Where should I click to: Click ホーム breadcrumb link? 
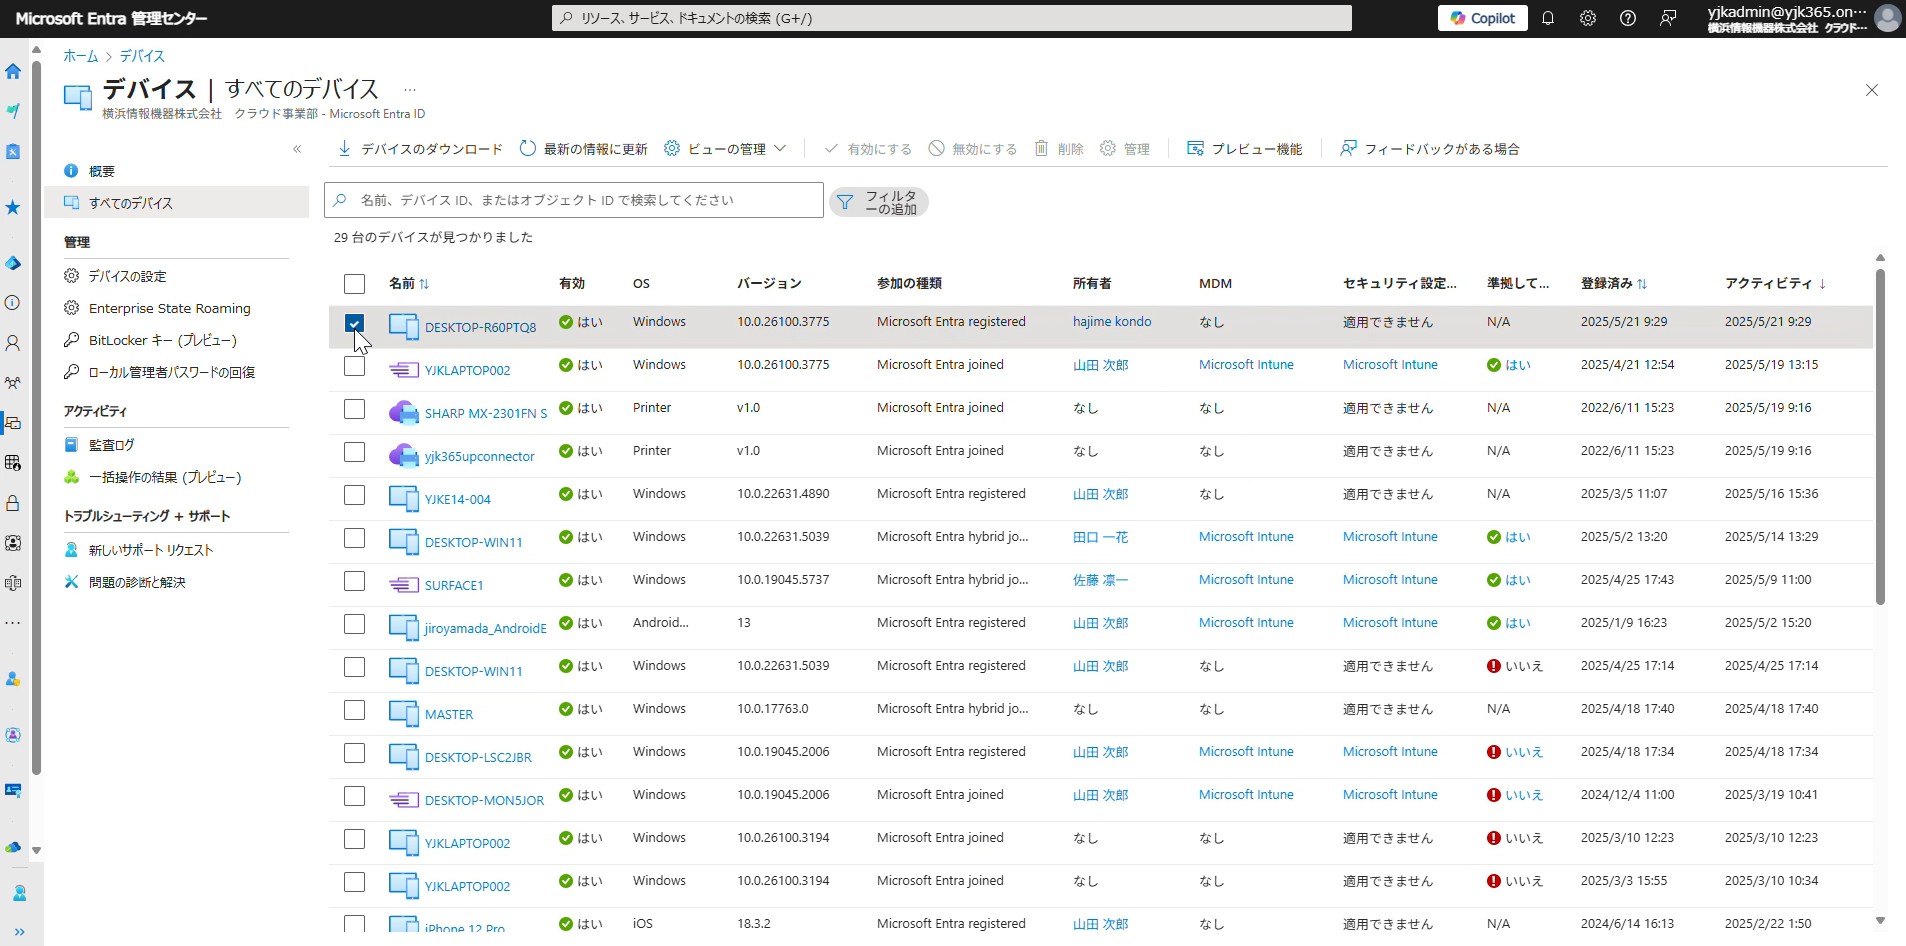point(81,56)
